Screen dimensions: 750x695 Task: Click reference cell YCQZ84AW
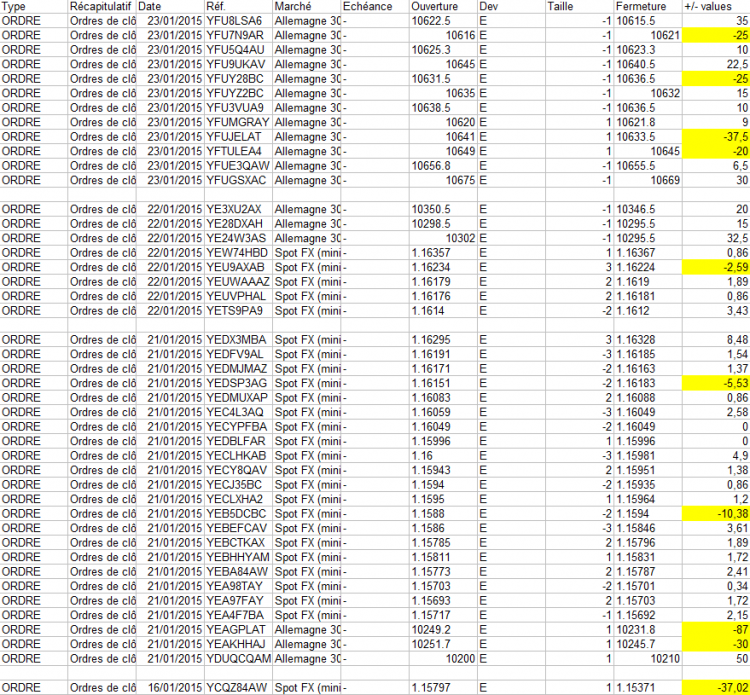239,688
